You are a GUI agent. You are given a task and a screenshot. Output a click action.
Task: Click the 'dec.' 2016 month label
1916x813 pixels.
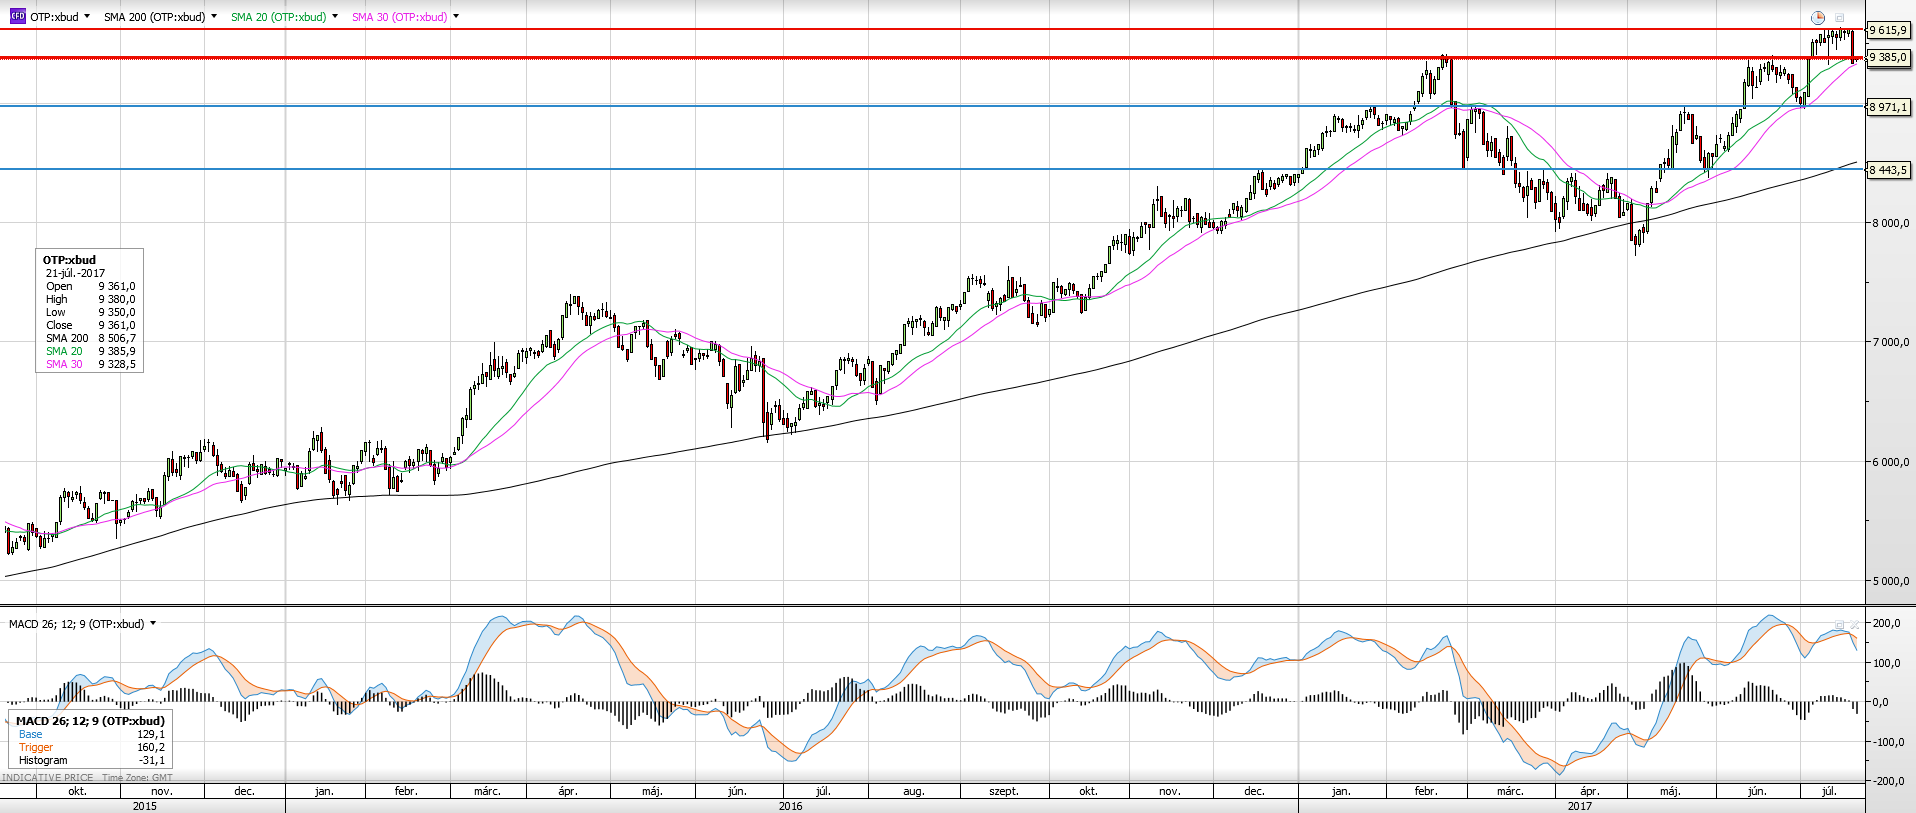[1254, 791]
